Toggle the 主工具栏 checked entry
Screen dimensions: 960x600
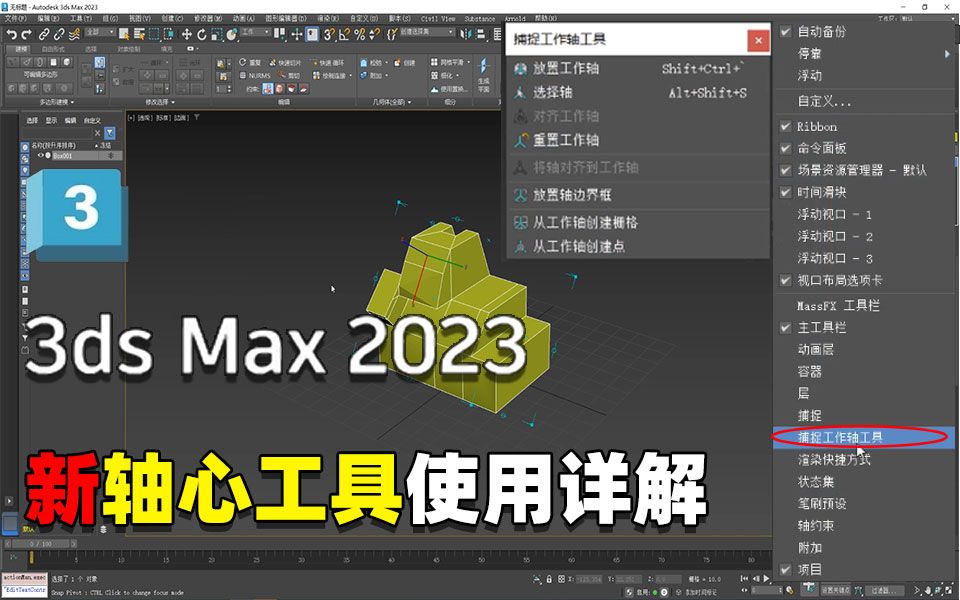tap(786, 328)
